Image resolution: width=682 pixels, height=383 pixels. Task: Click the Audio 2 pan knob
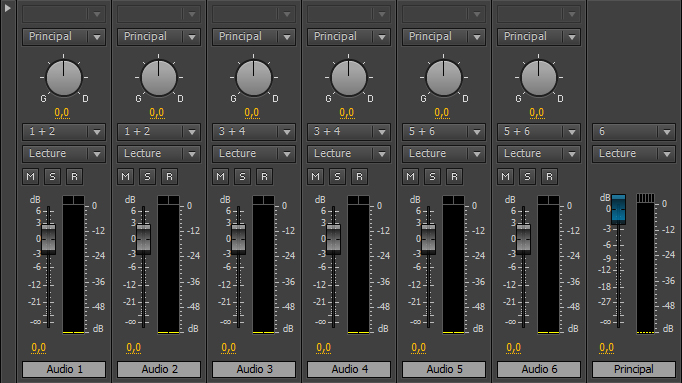tap(159, 78)
